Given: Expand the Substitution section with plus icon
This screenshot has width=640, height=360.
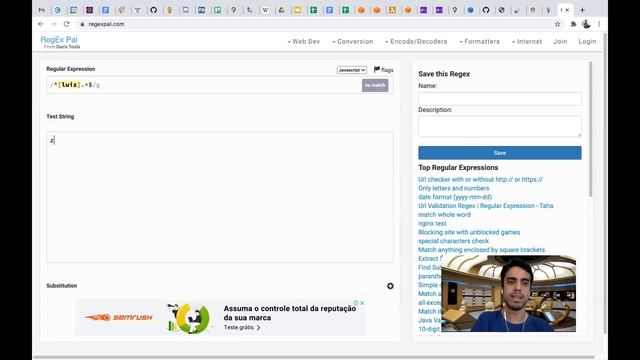Looking at the screenshot, I should [390, 286].
